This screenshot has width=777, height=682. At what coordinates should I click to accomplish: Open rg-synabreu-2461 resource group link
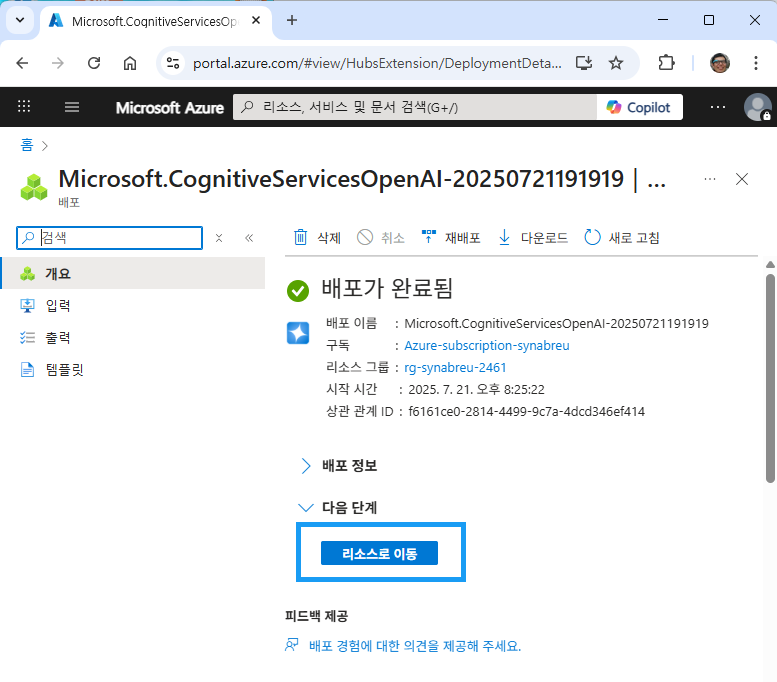(x=455, y=368)
